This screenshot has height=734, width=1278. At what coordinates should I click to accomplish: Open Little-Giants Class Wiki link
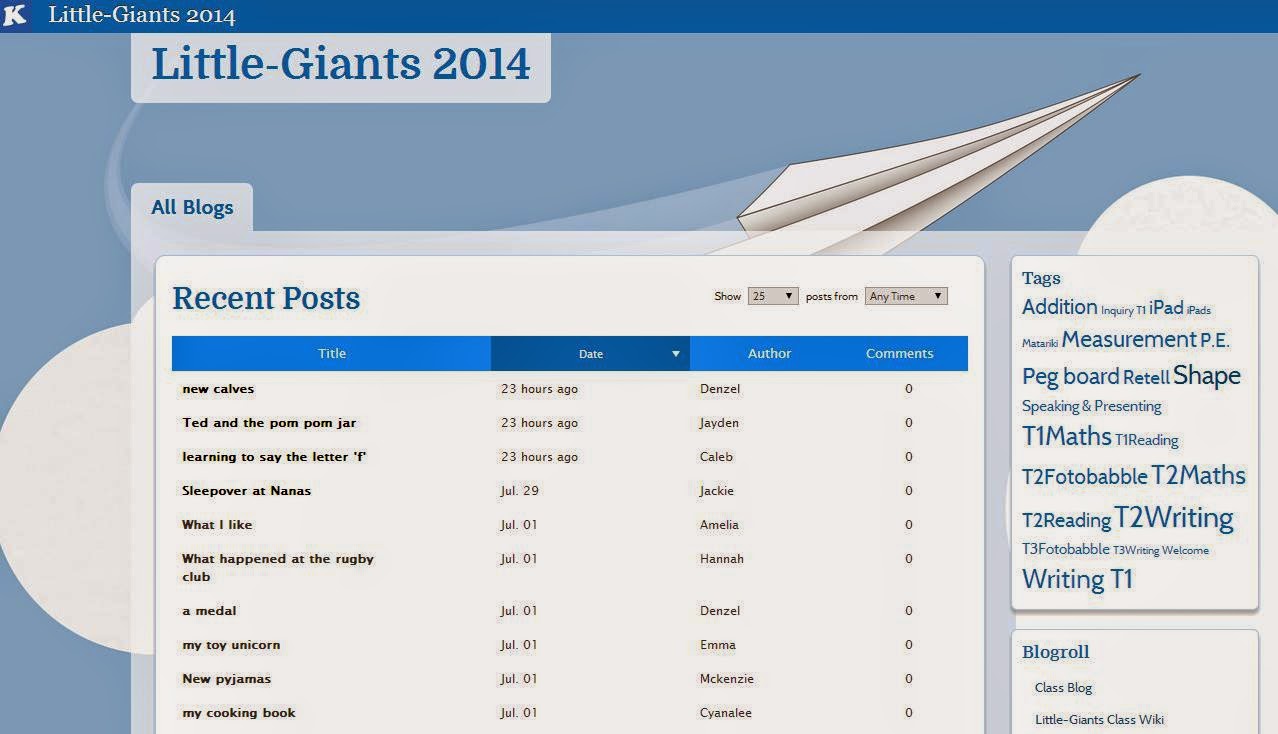coord(1099,720)
